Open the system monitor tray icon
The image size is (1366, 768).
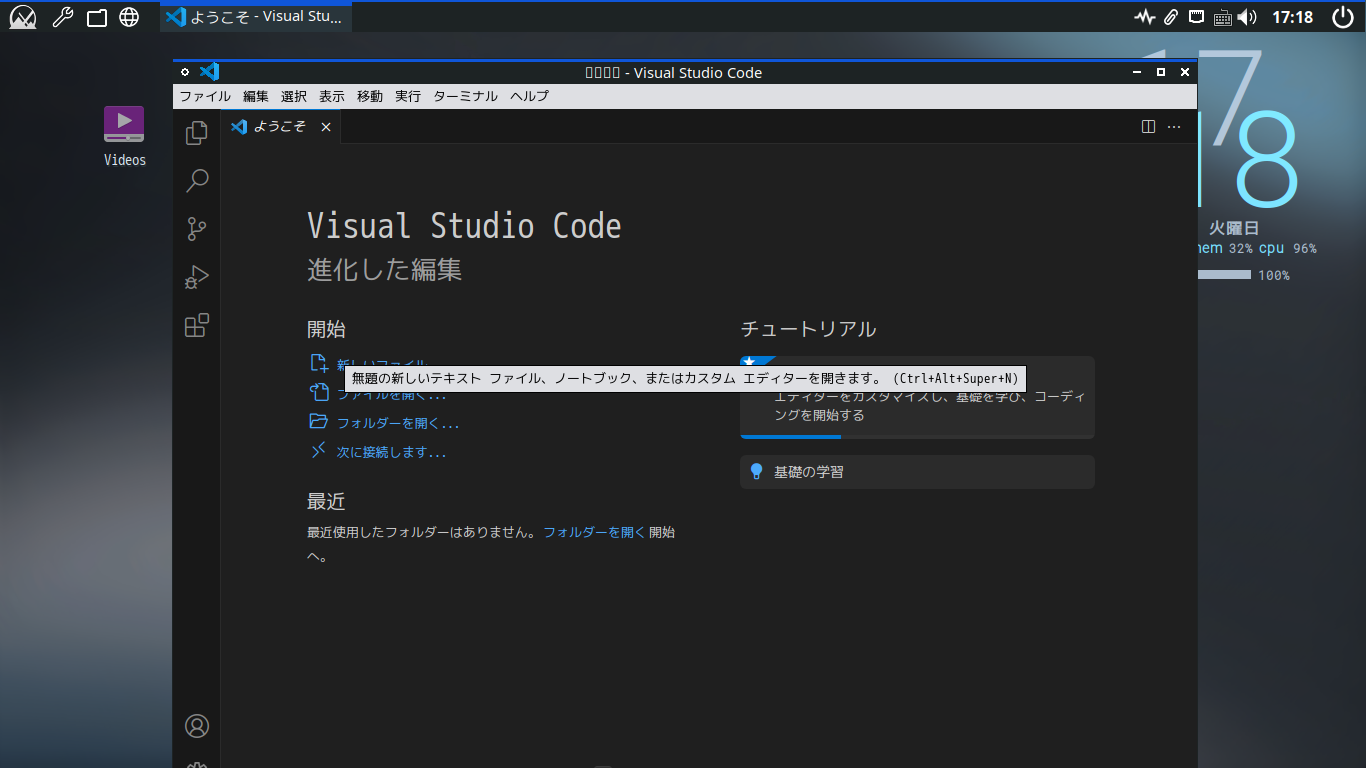(1144, 17)
